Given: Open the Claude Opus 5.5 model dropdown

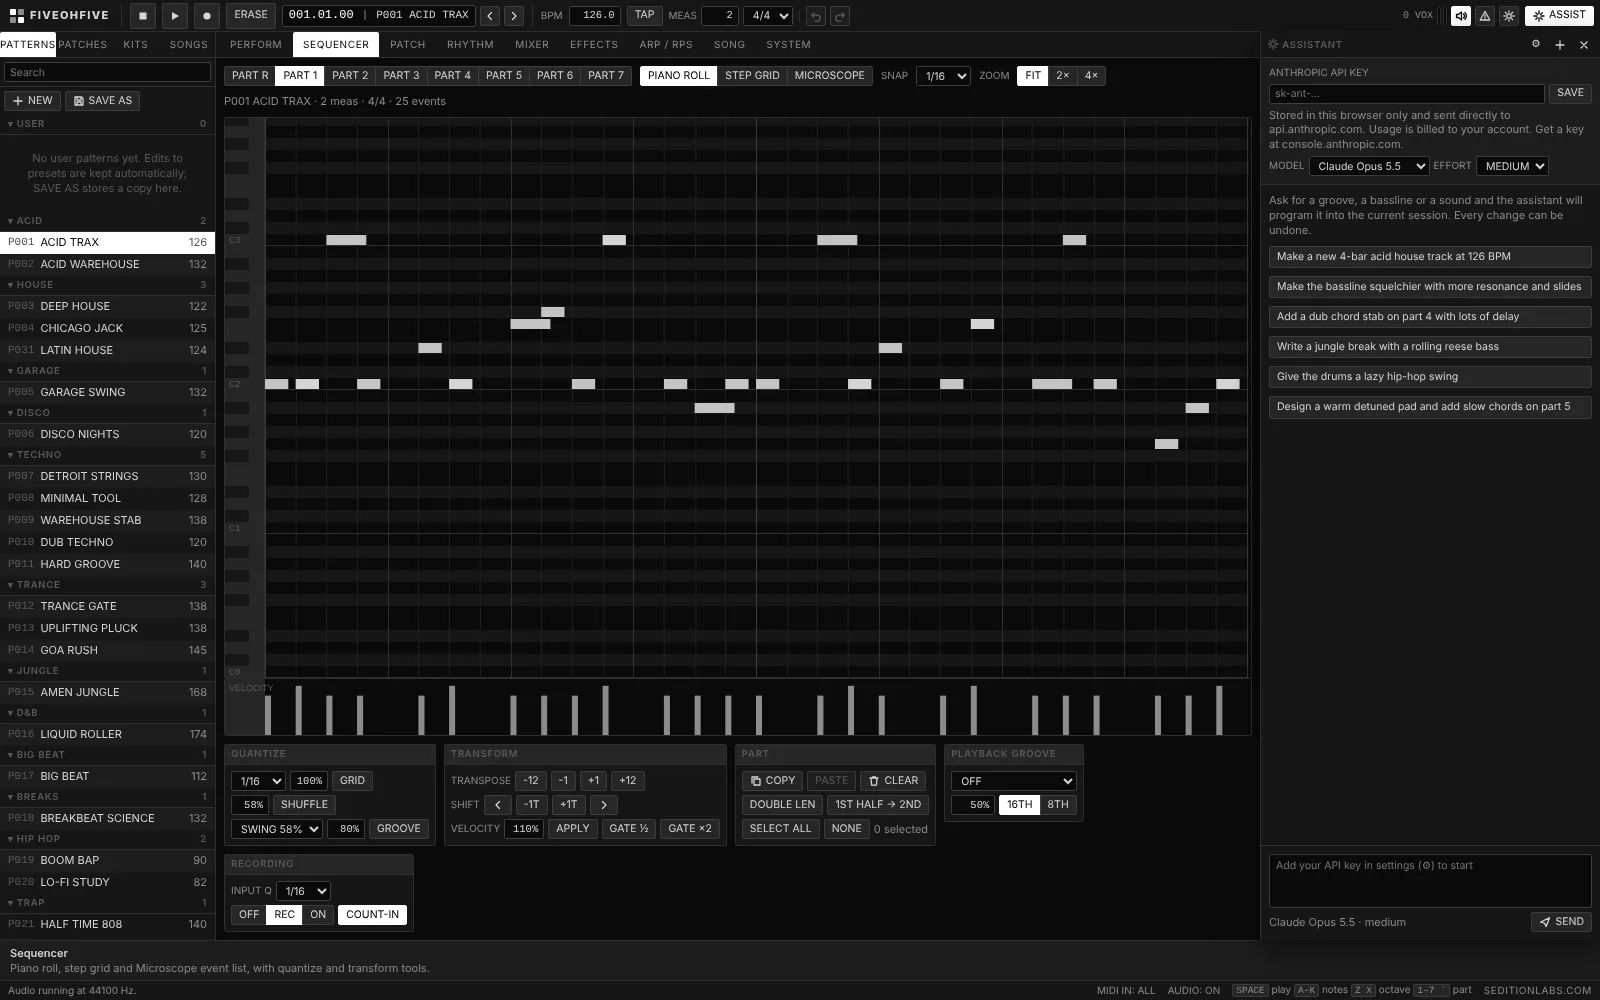Looking at the screenshot, I should coord(1369,166).
